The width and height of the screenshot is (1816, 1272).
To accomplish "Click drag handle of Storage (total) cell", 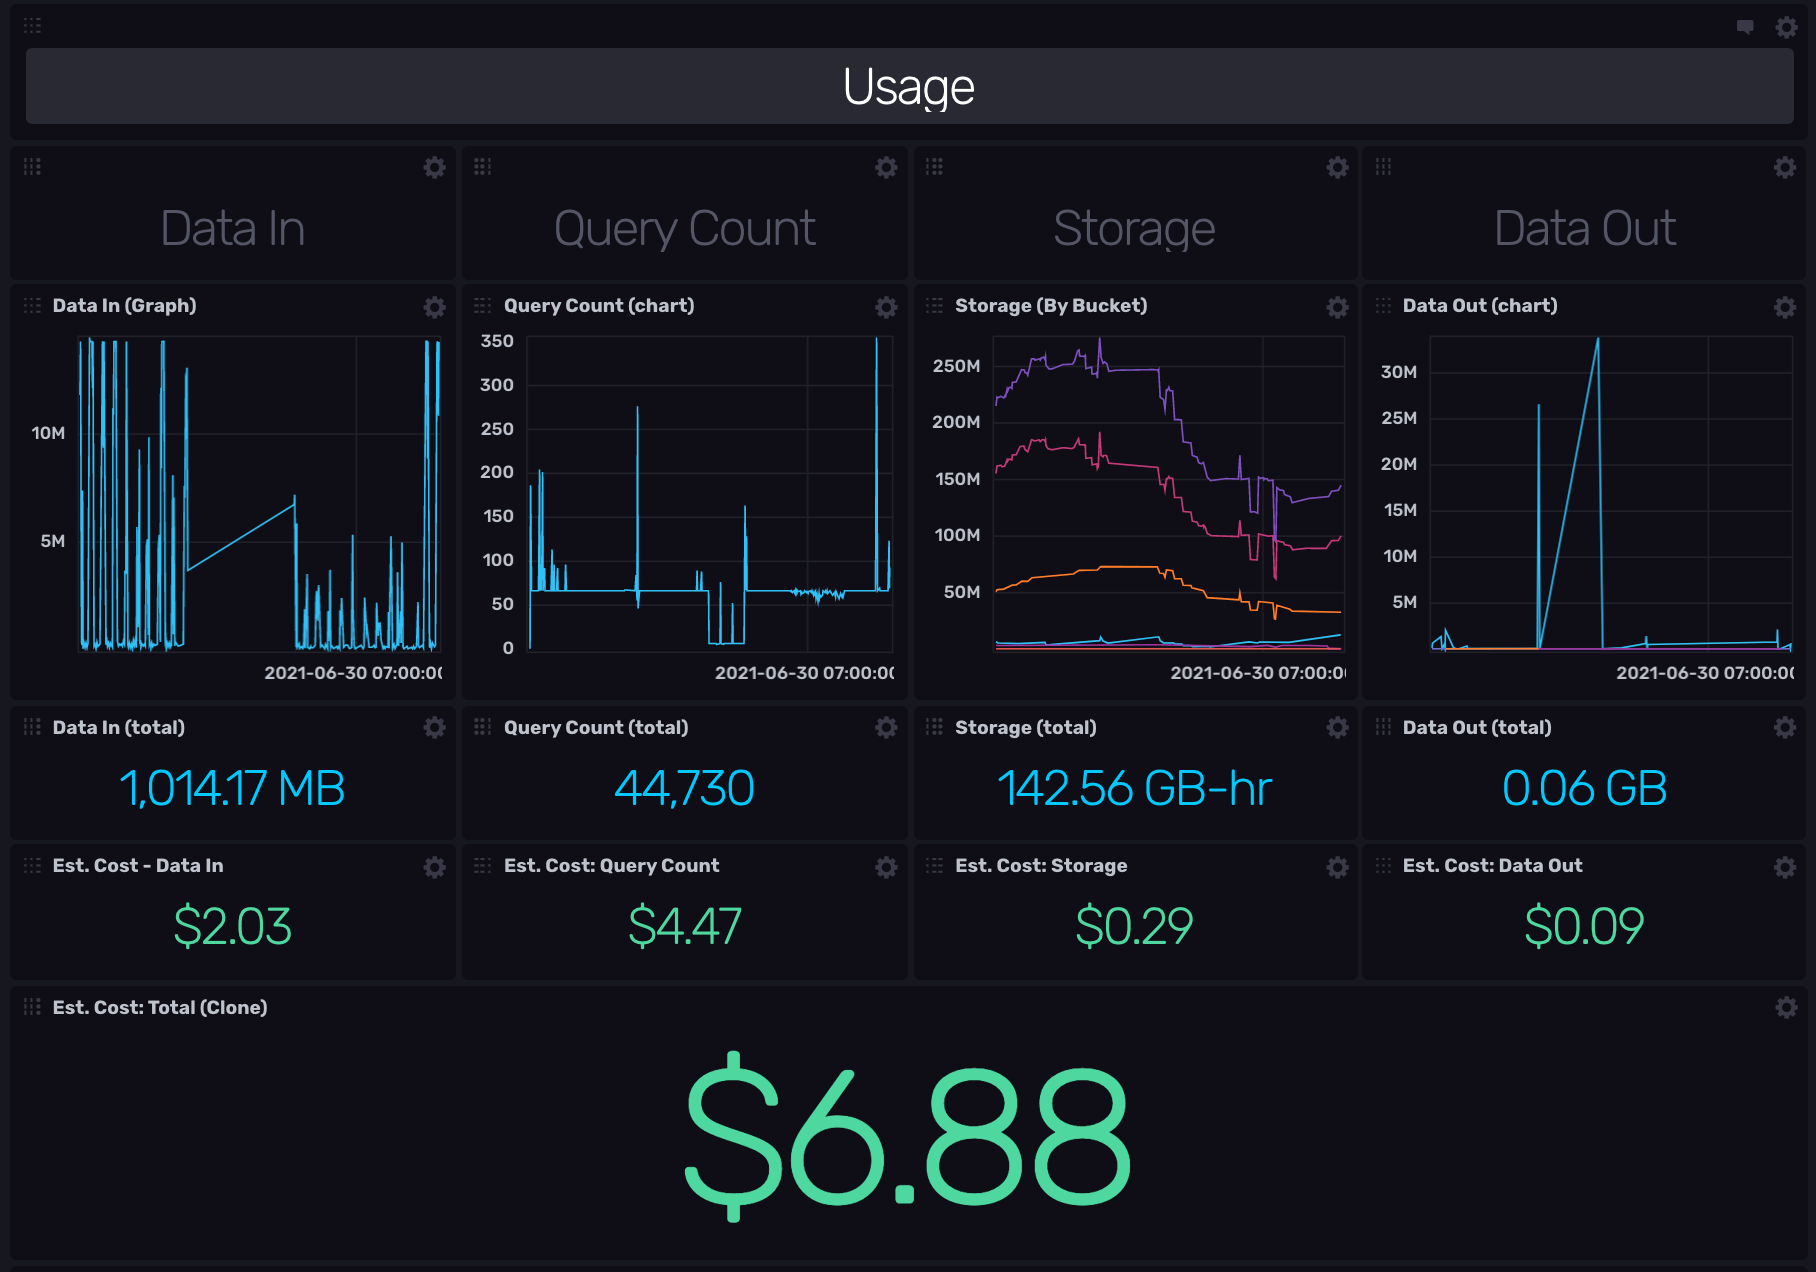I will tap(934, 727).
